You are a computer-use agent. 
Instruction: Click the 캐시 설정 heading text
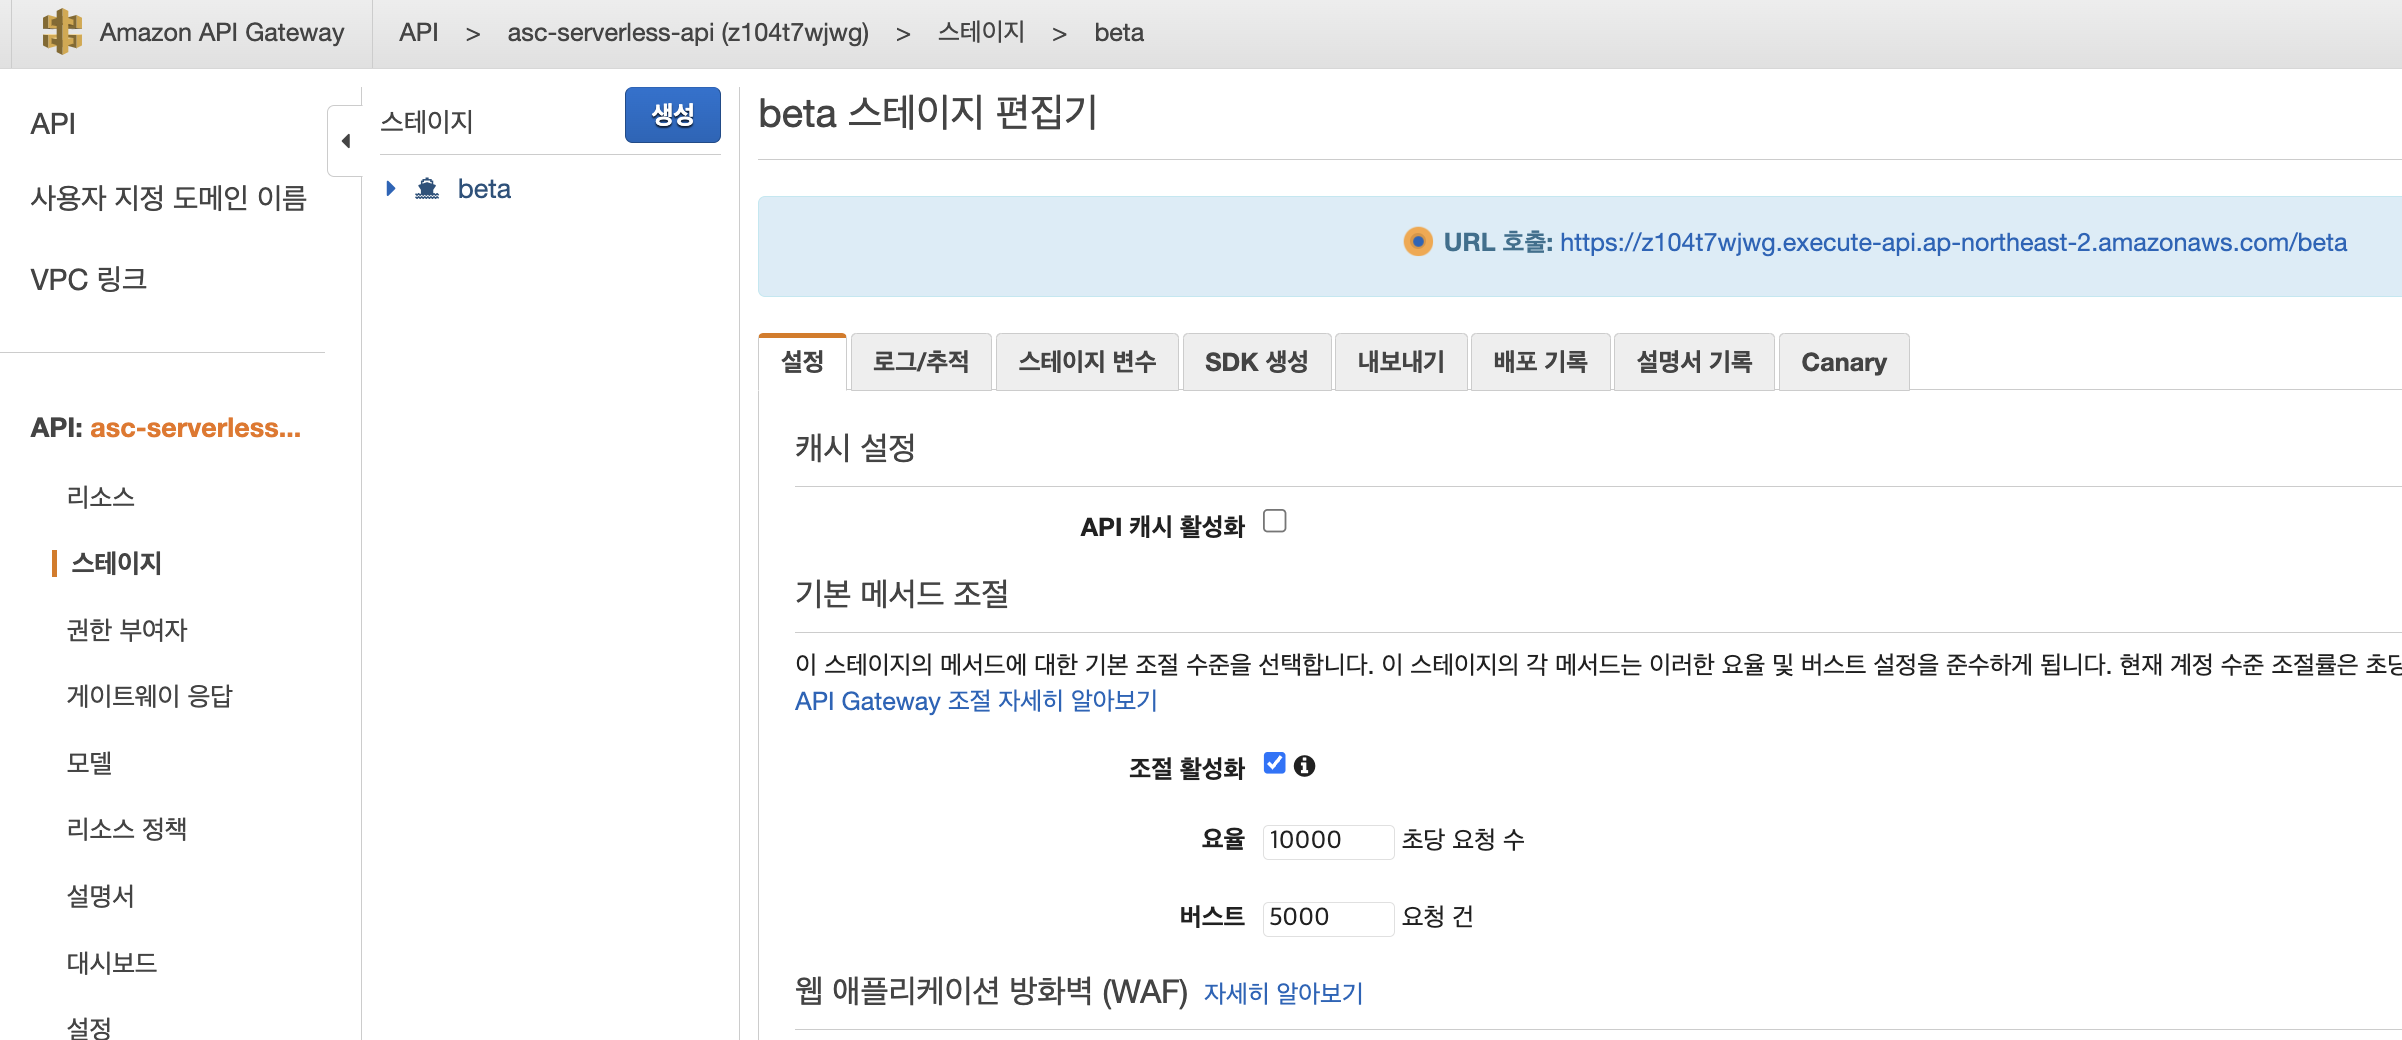pos(855,448)
